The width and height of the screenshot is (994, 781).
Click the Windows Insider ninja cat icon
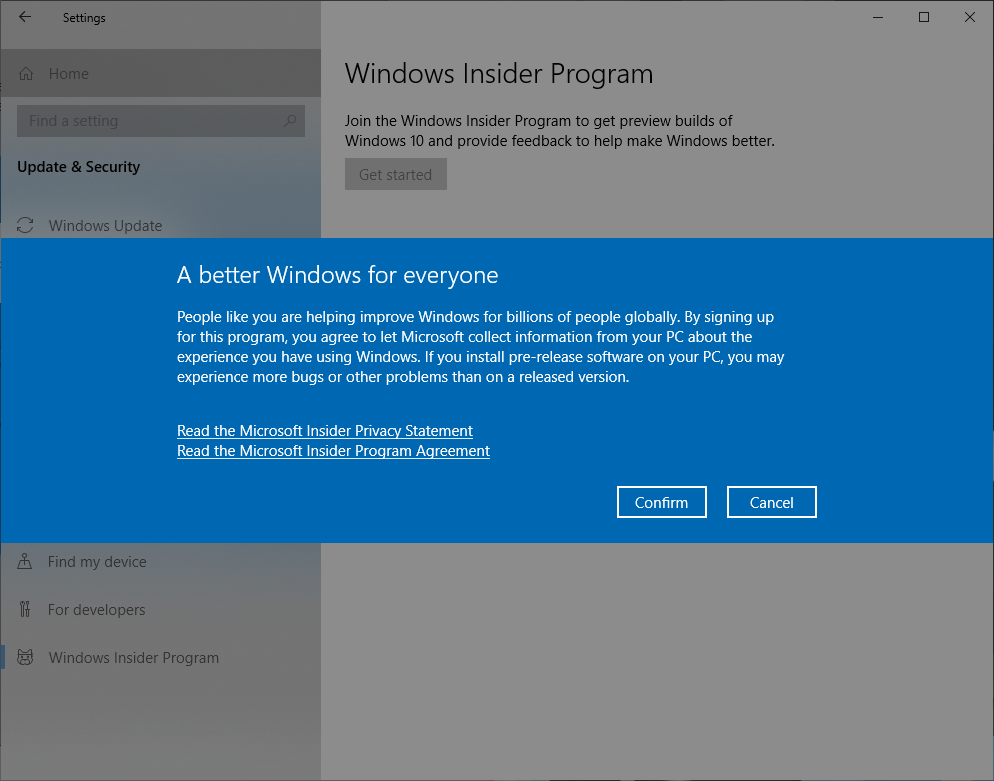point(22,657)
